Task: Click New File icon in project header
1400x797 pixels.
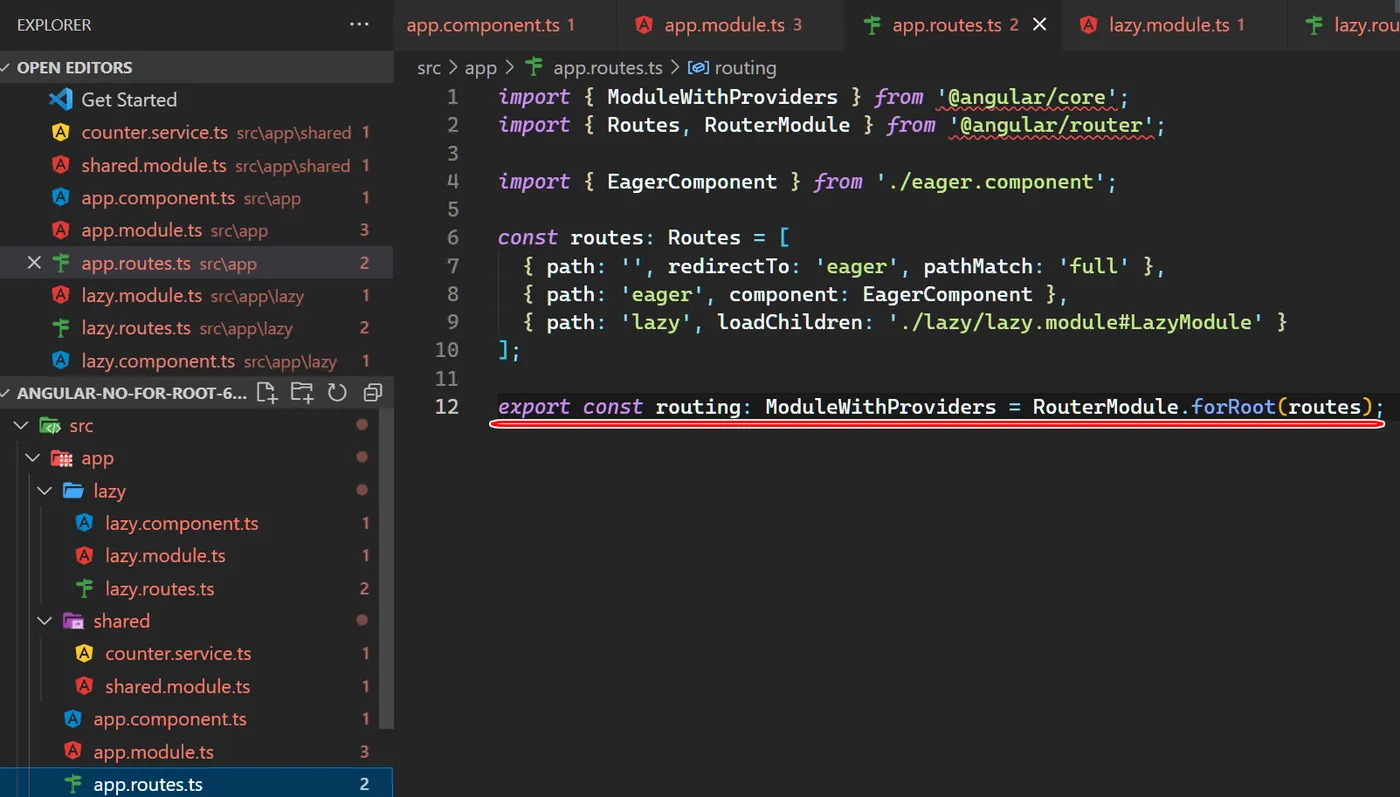Action: point(267,393)
